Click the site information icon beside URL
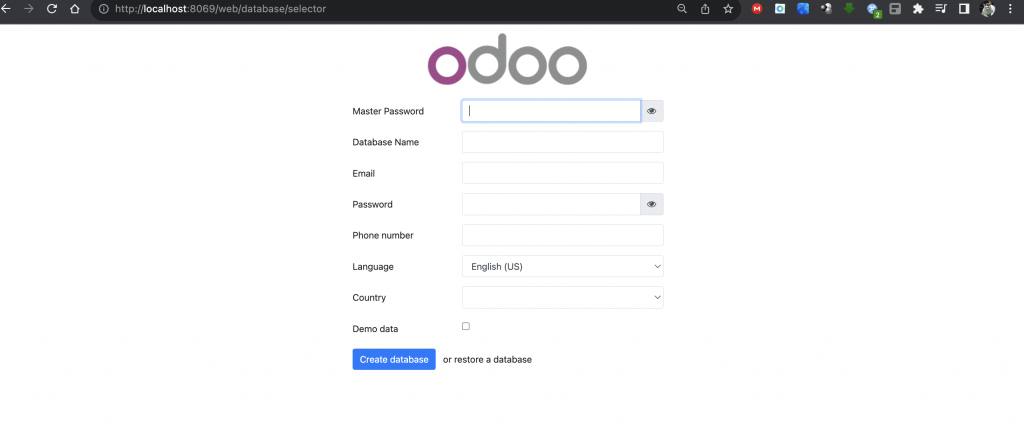 pyautogui.click(x=103, y=9)
